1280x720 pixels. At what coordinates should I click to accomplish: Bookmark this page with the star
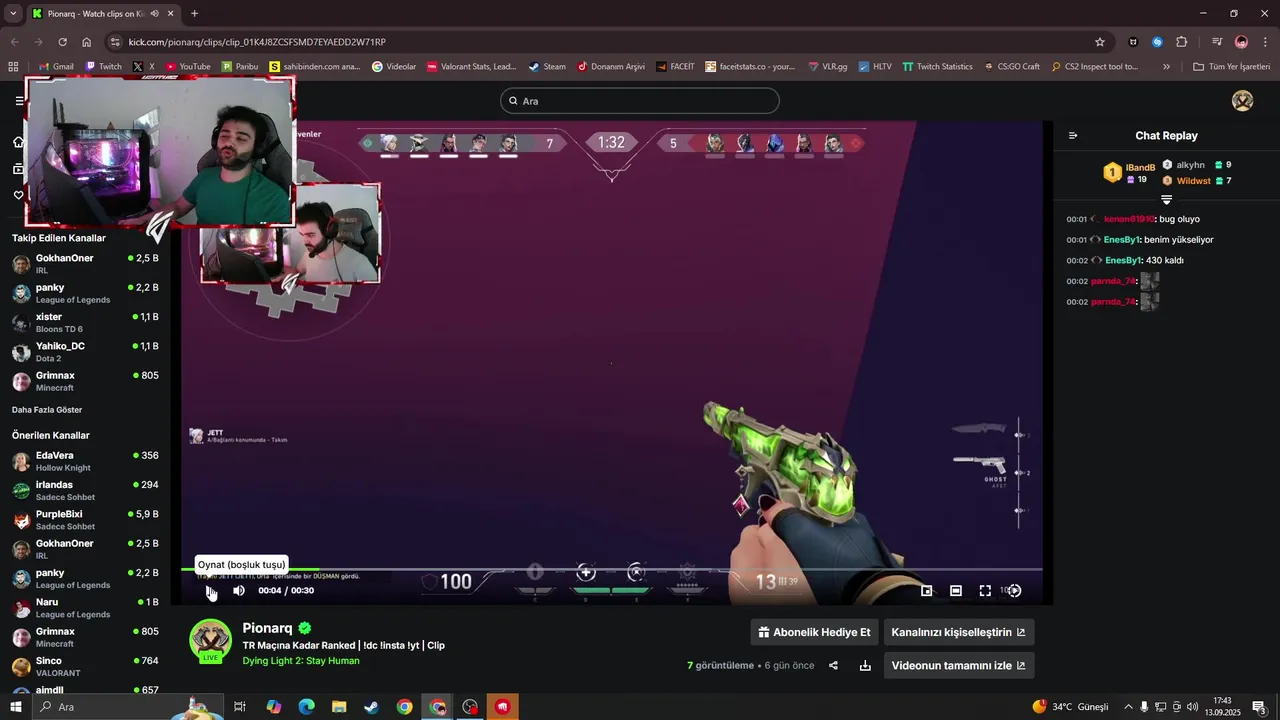click(x=1100, y=42)
